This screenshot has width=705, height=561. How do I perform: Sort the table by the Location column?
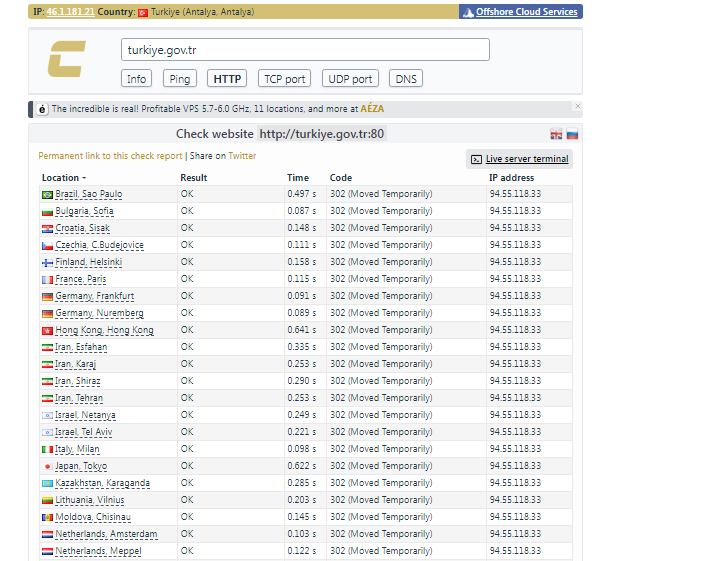tap(64, 178)
